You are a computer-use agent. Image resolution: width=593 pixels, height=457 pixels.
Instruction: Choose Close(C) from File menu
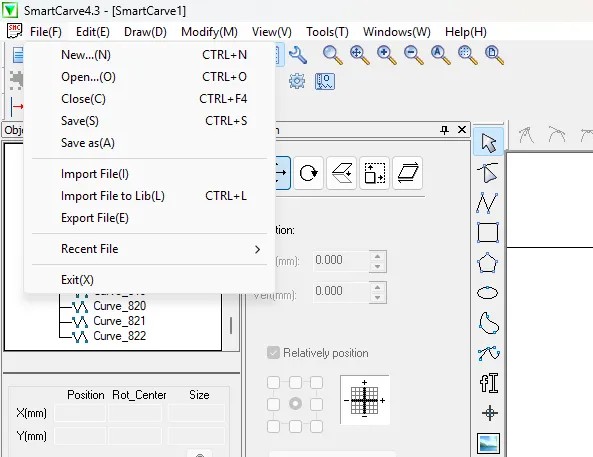coord(149,99)
